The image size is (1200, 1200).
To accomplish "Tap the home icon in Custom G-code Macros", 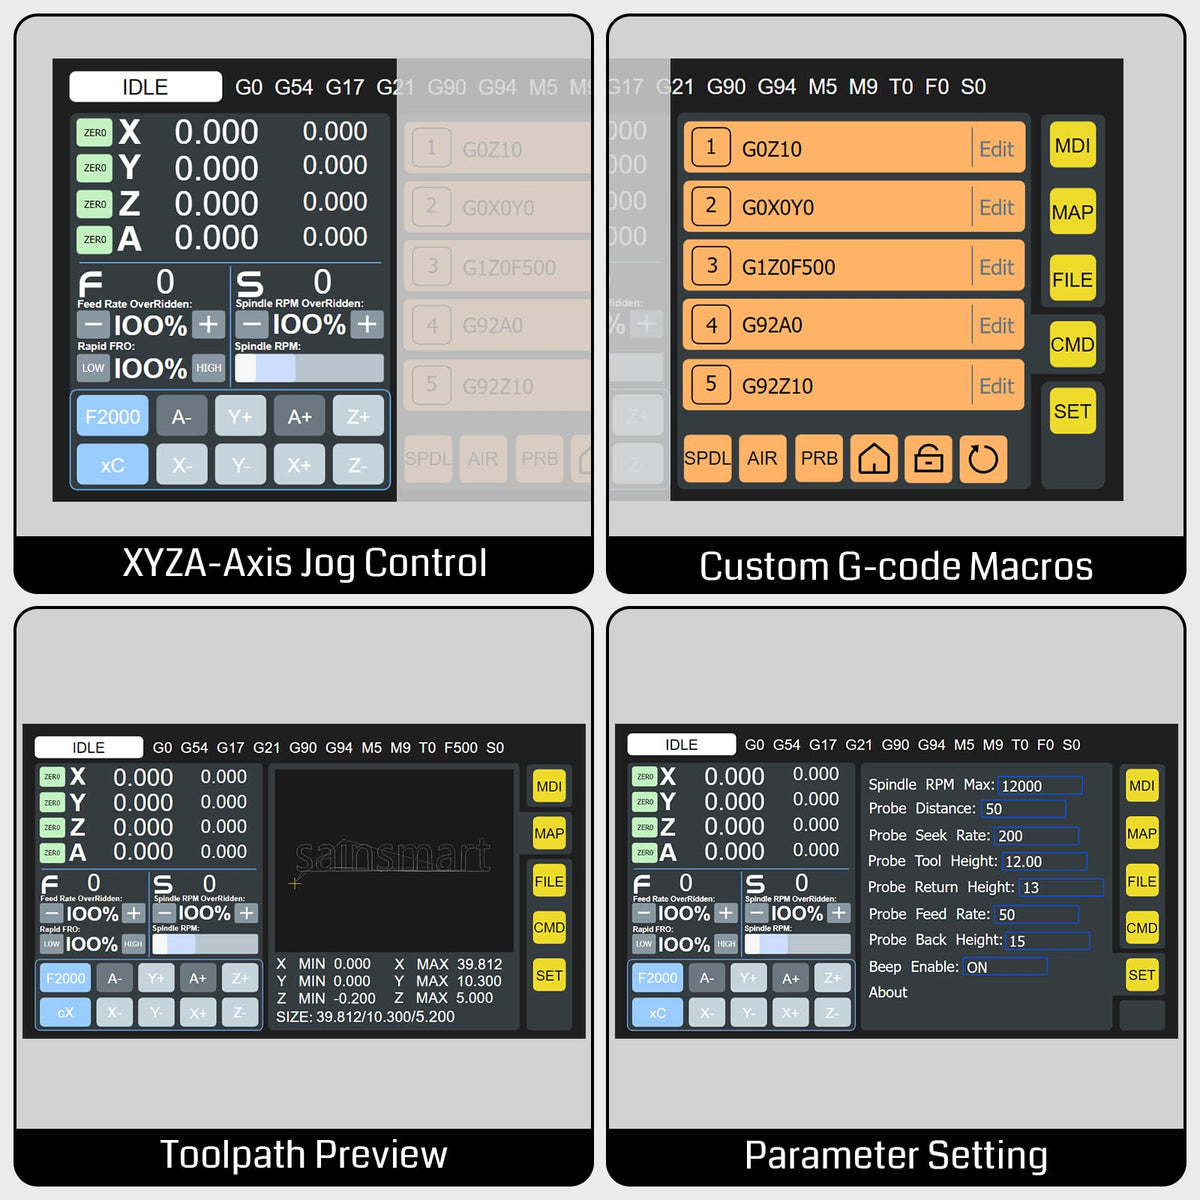I will point(873,459).
